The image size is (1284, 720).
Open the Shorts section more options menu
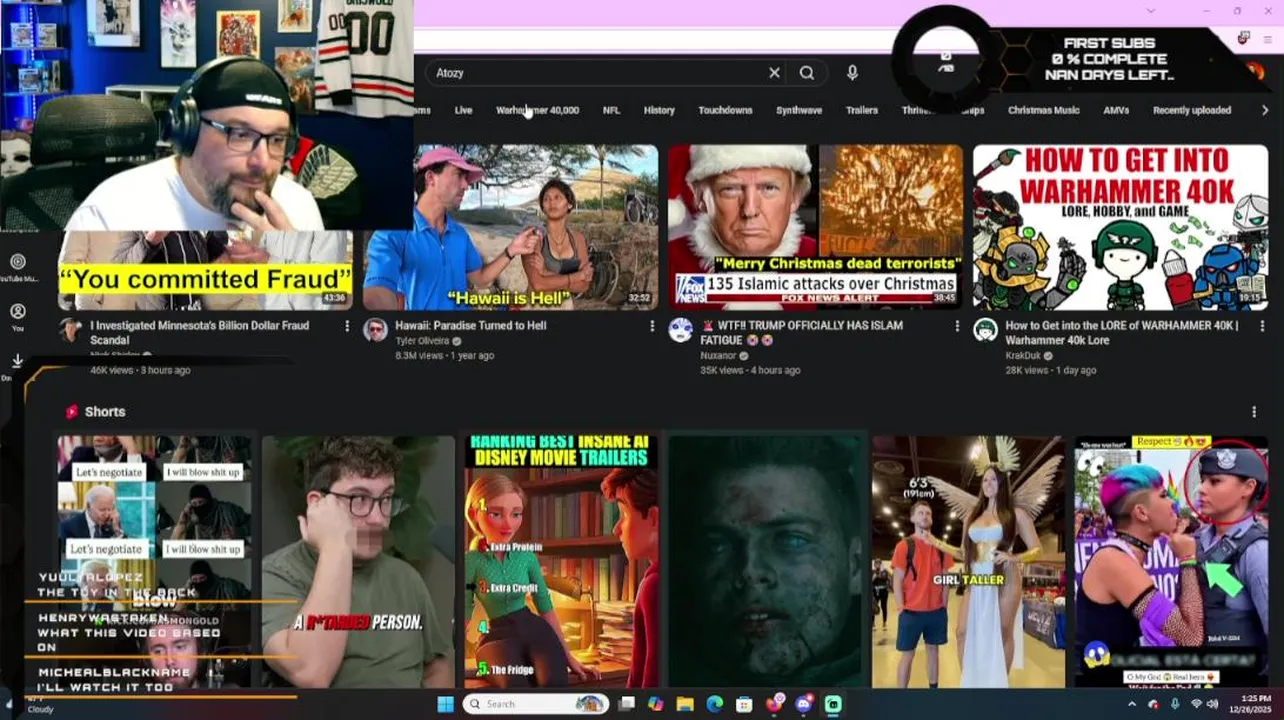[x=1254, y=412]
